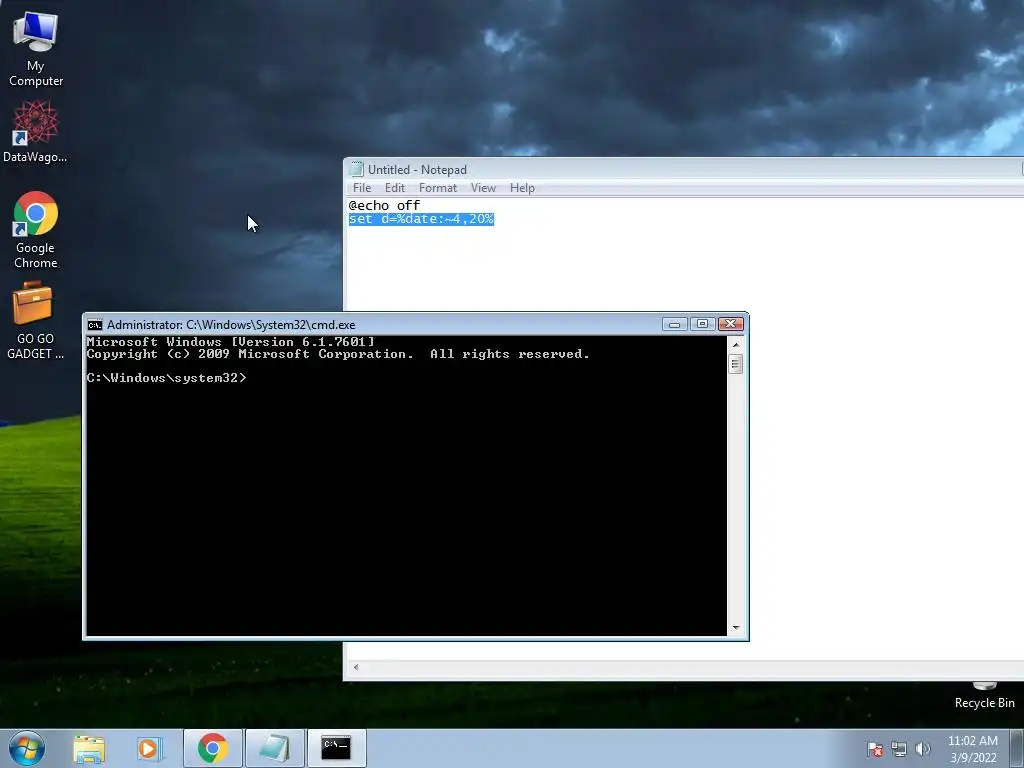Open the Recycle Bin on the desktop

pos(984,696)
